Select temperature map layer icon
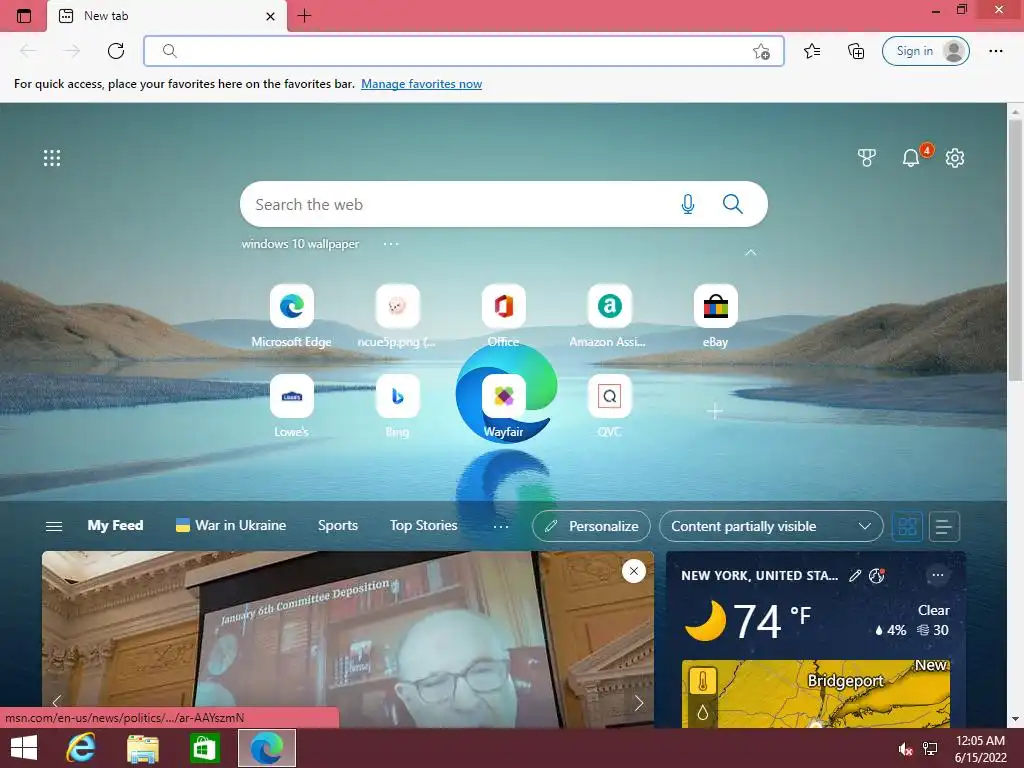The height and width of the screenshot is (768, 1024). (x=703, y=682)
